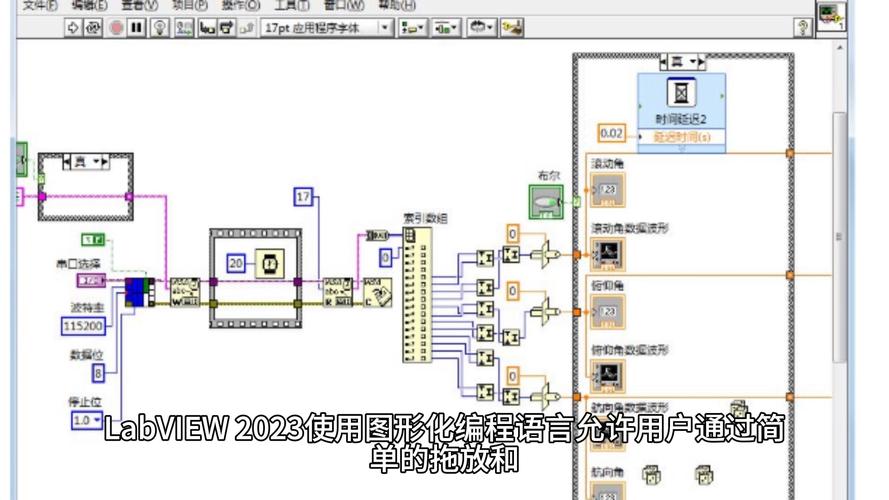889x500 pixels.
Task: Open the 查看(V) menu
Action: point(140,5)
